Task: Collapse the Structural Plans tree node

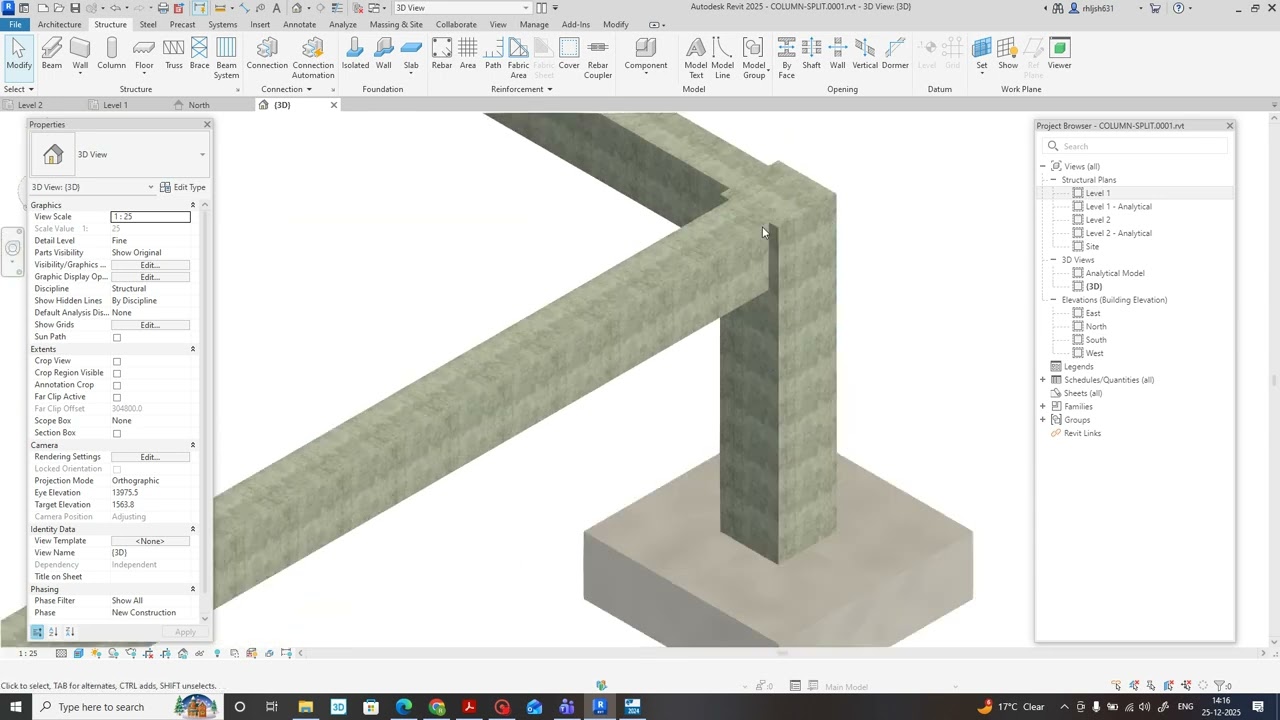Action: click(x=1053, y=180)
